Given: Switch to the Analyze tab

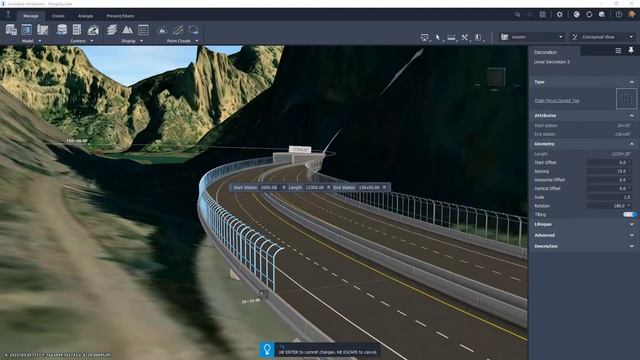Looking at the screenshot, I should point(85,16).
